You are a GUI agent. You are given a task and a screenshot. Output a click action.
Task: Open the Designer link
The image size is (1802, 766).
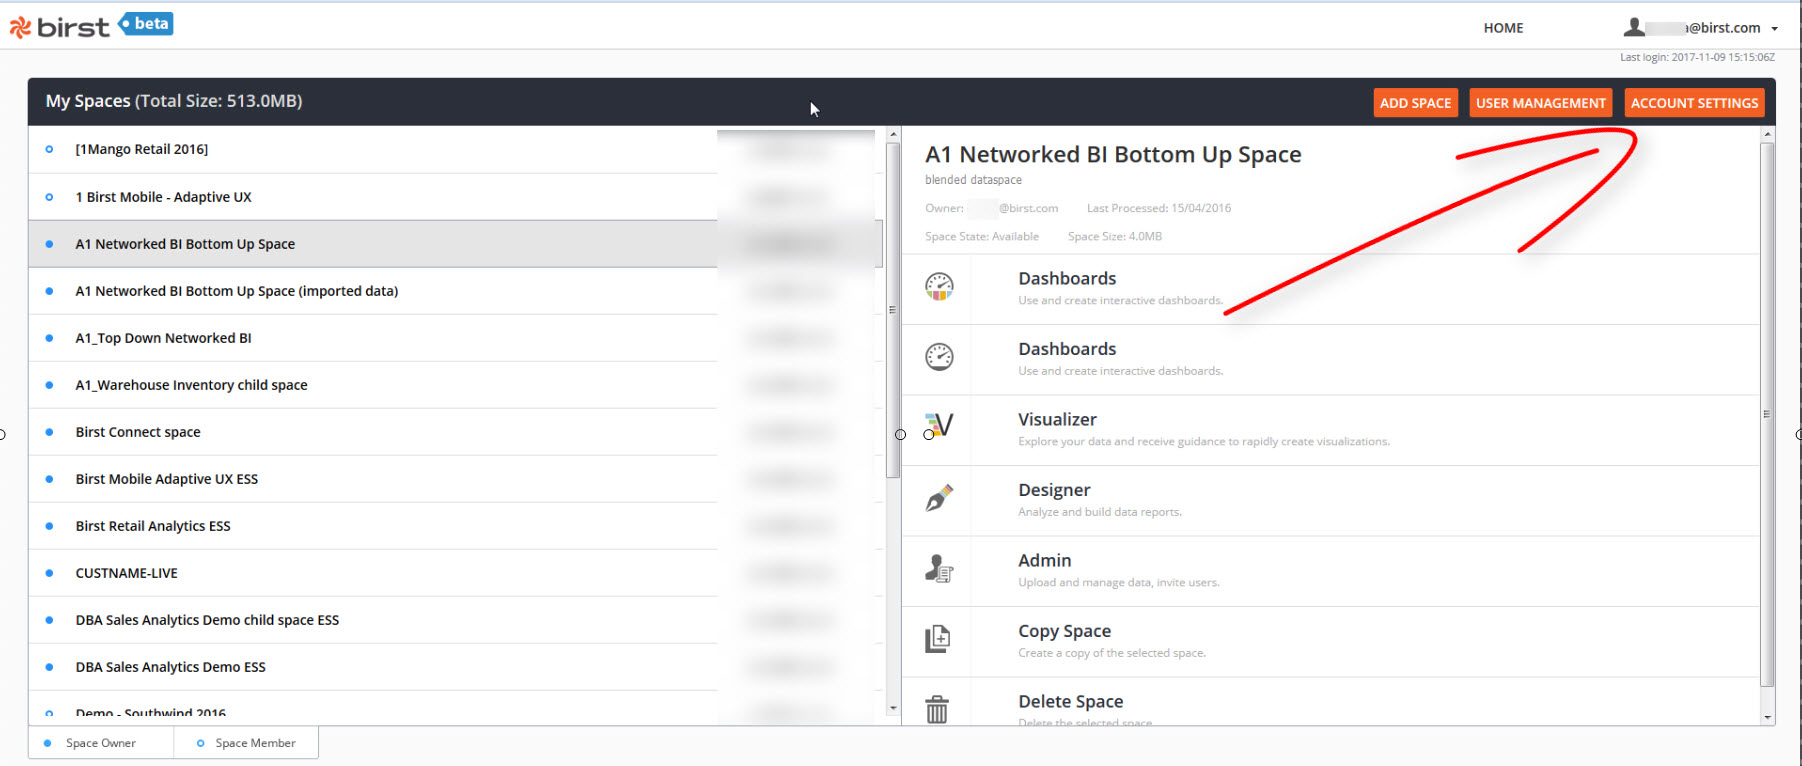coord(1054,490)
